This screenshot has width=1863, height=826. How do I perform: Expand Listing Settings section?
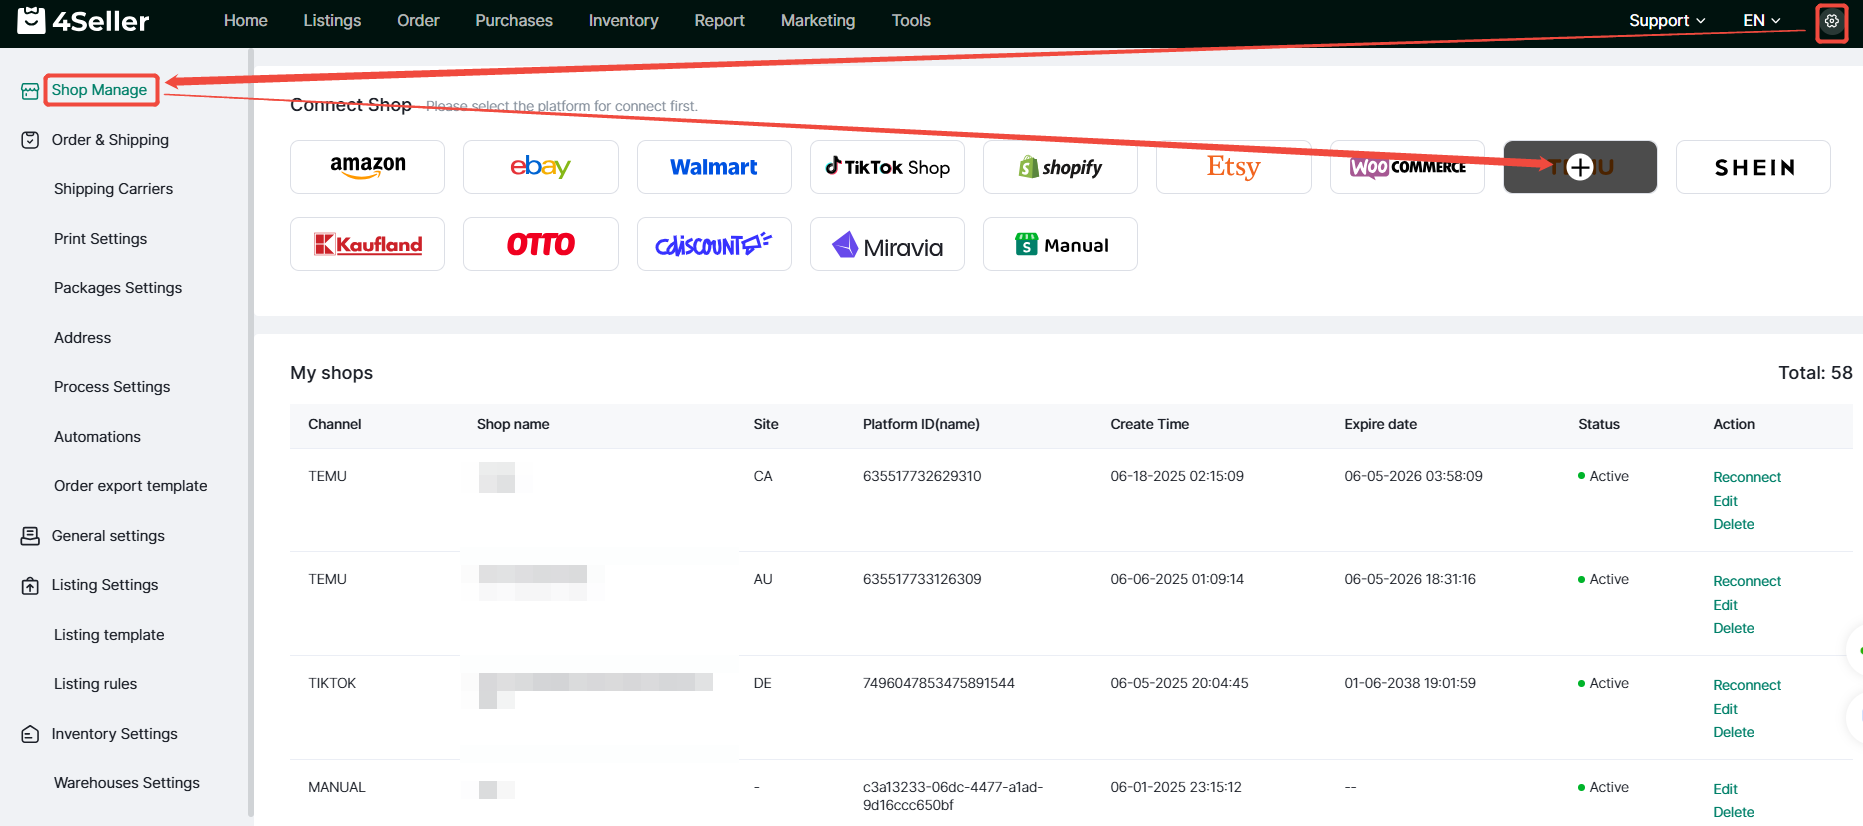pos(105,585)
